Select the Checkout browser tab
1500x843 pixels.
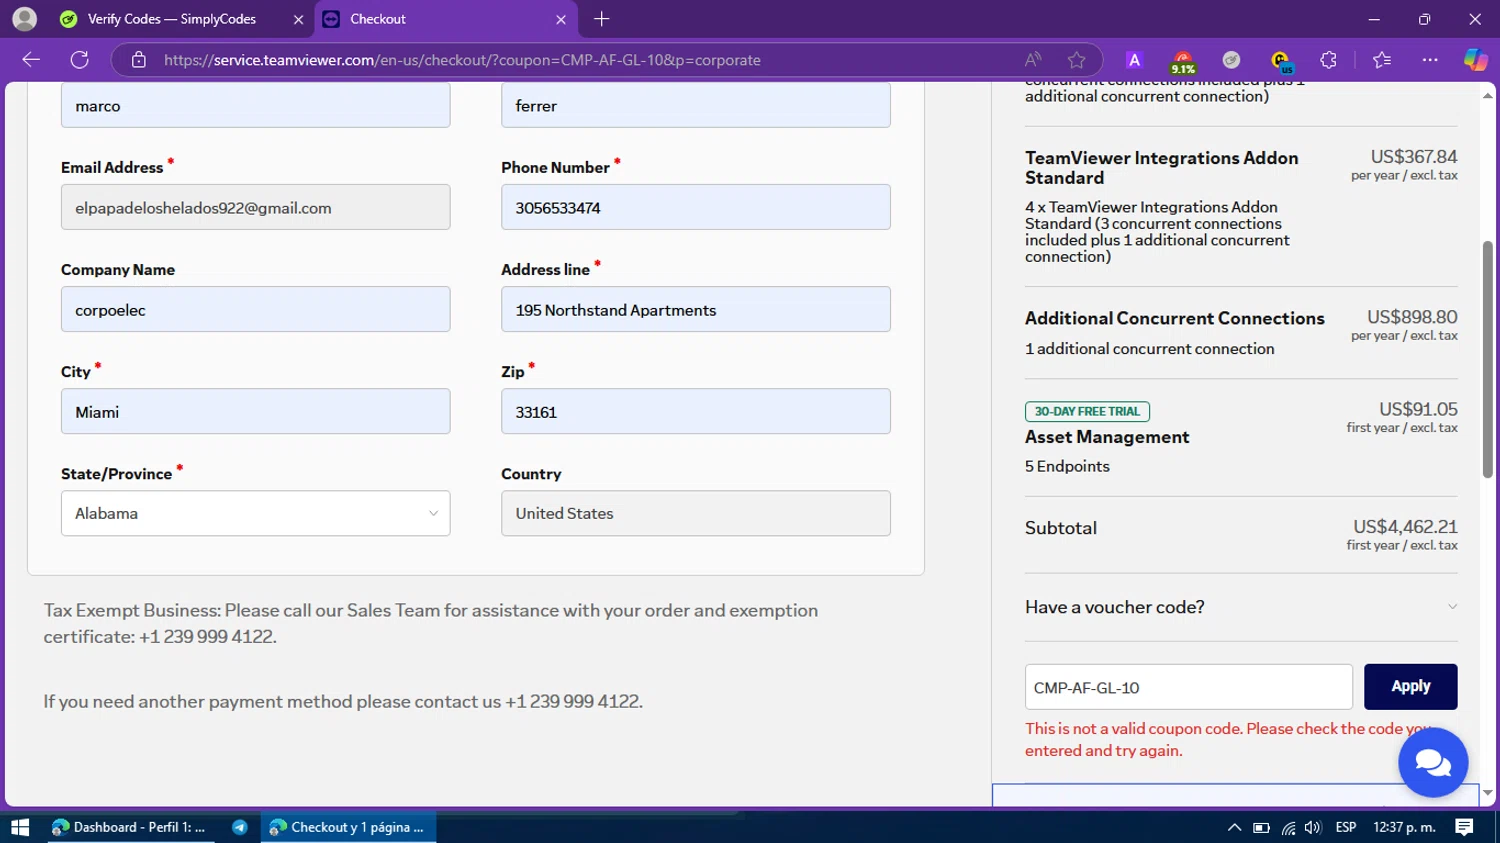[445, 19]
